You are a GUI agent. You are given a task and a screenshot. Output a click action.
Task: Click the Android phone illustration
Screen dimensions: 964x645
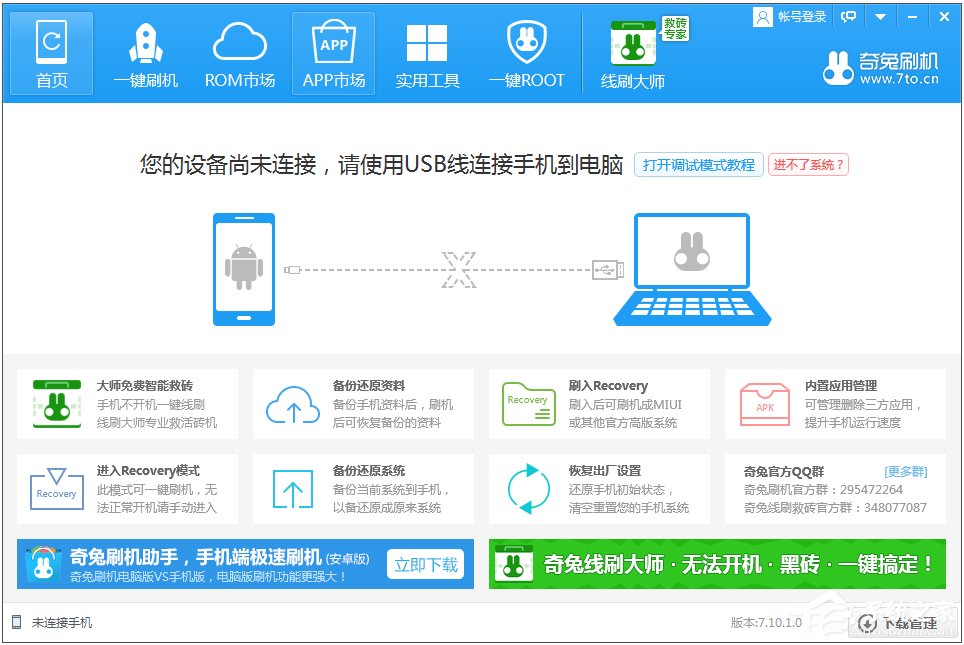[243, 269]
